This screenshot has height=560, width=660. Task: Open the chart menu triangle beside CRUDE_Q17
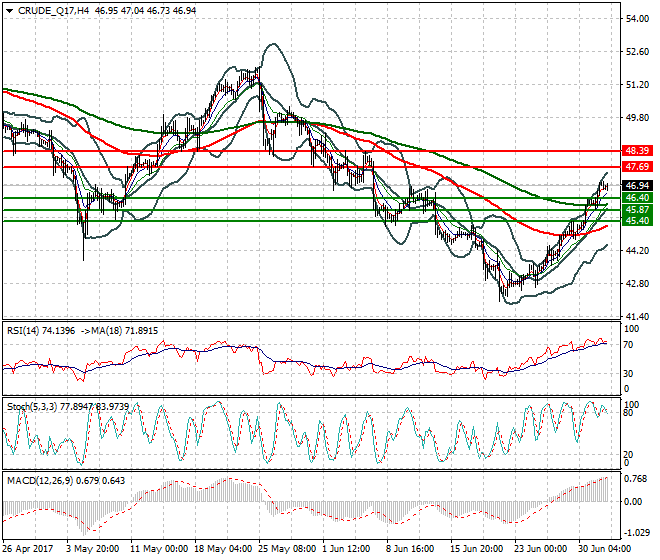pyautogui.click(x=9, y=11)
